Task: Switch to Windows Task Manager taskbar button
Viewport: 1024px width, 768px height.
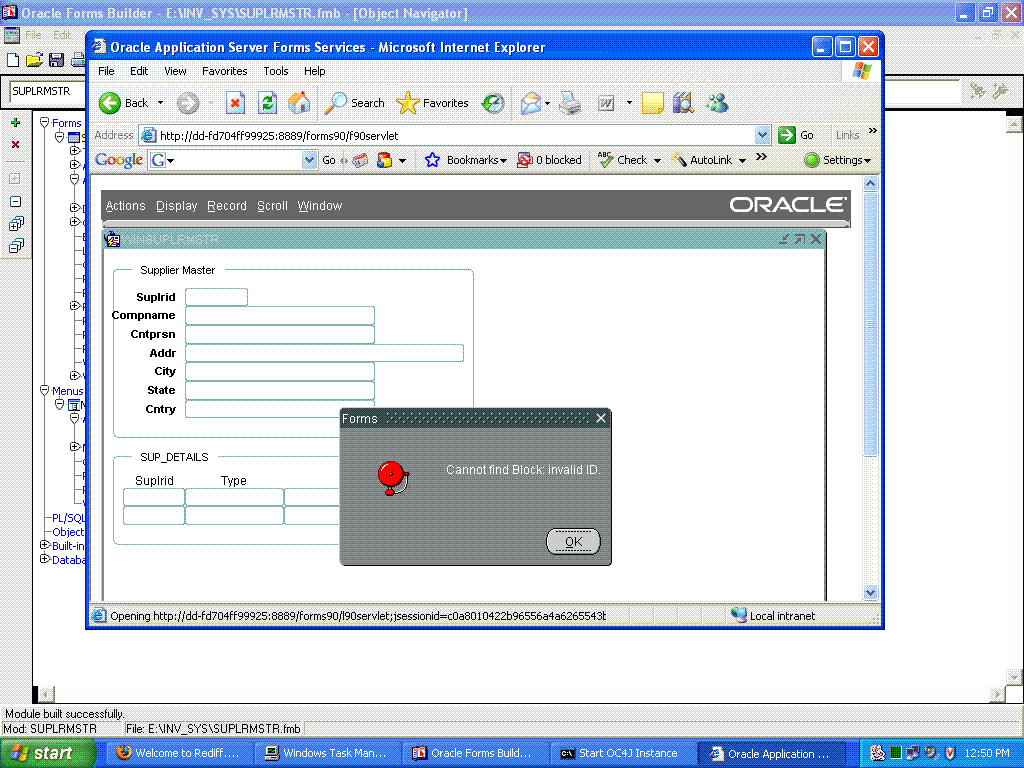Action: (x=327, y=753)
